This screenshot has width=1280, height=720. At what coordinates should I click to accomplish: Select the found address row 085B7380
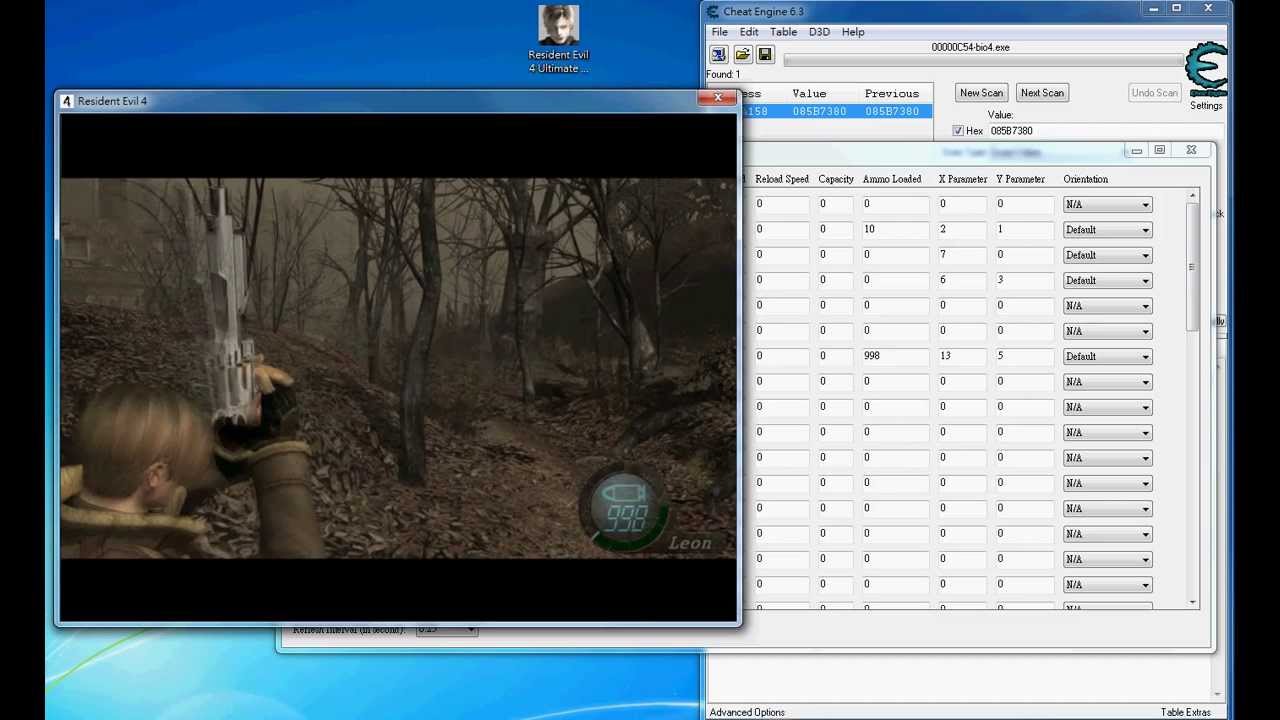tap(838, 112)
